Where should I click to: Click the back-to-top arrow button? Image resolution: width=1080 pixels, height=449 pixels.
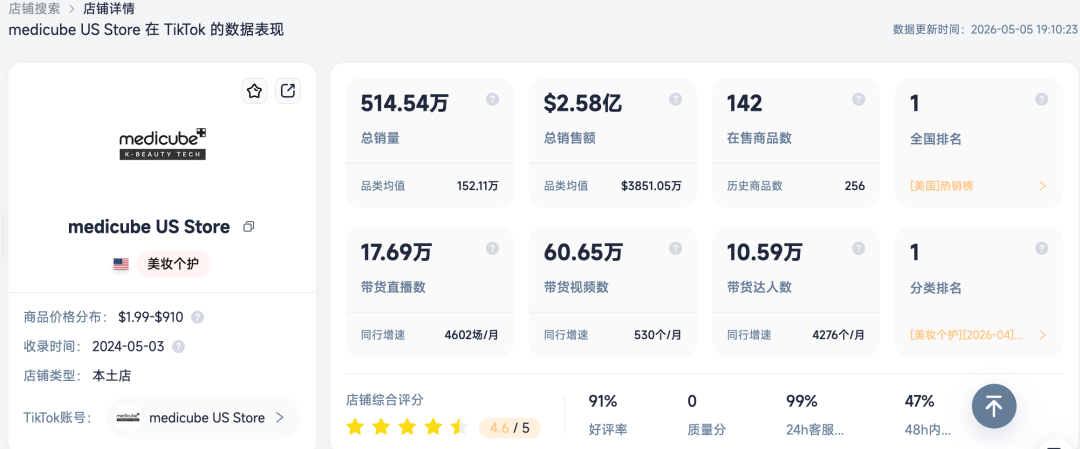[x=994, y=406]
